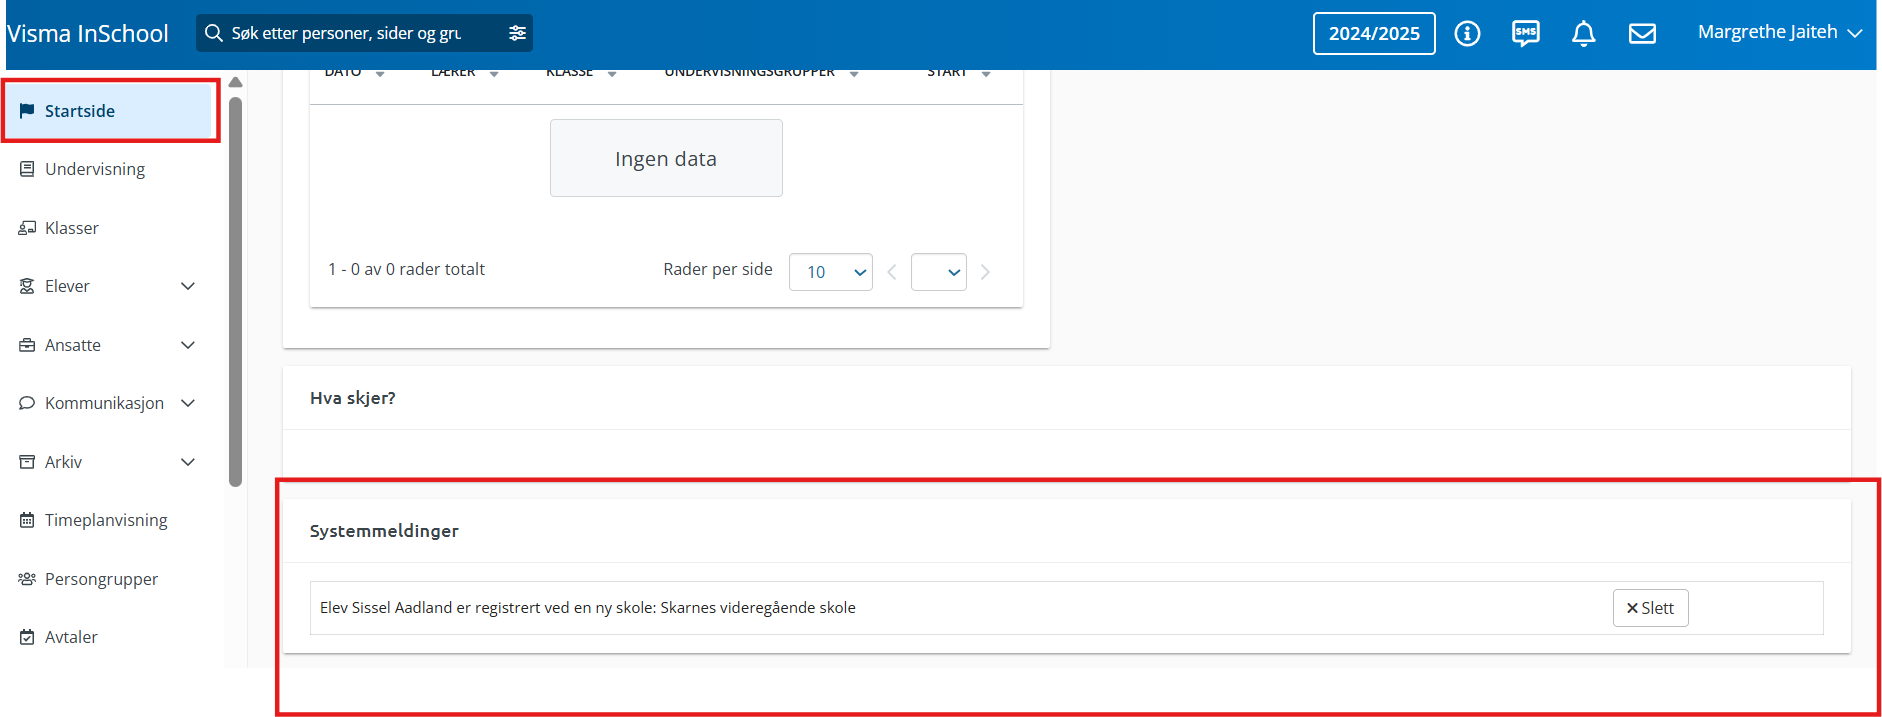Open the page number dropdown
The width and height of the screenshot is (1882, 717).
point(939,272)
